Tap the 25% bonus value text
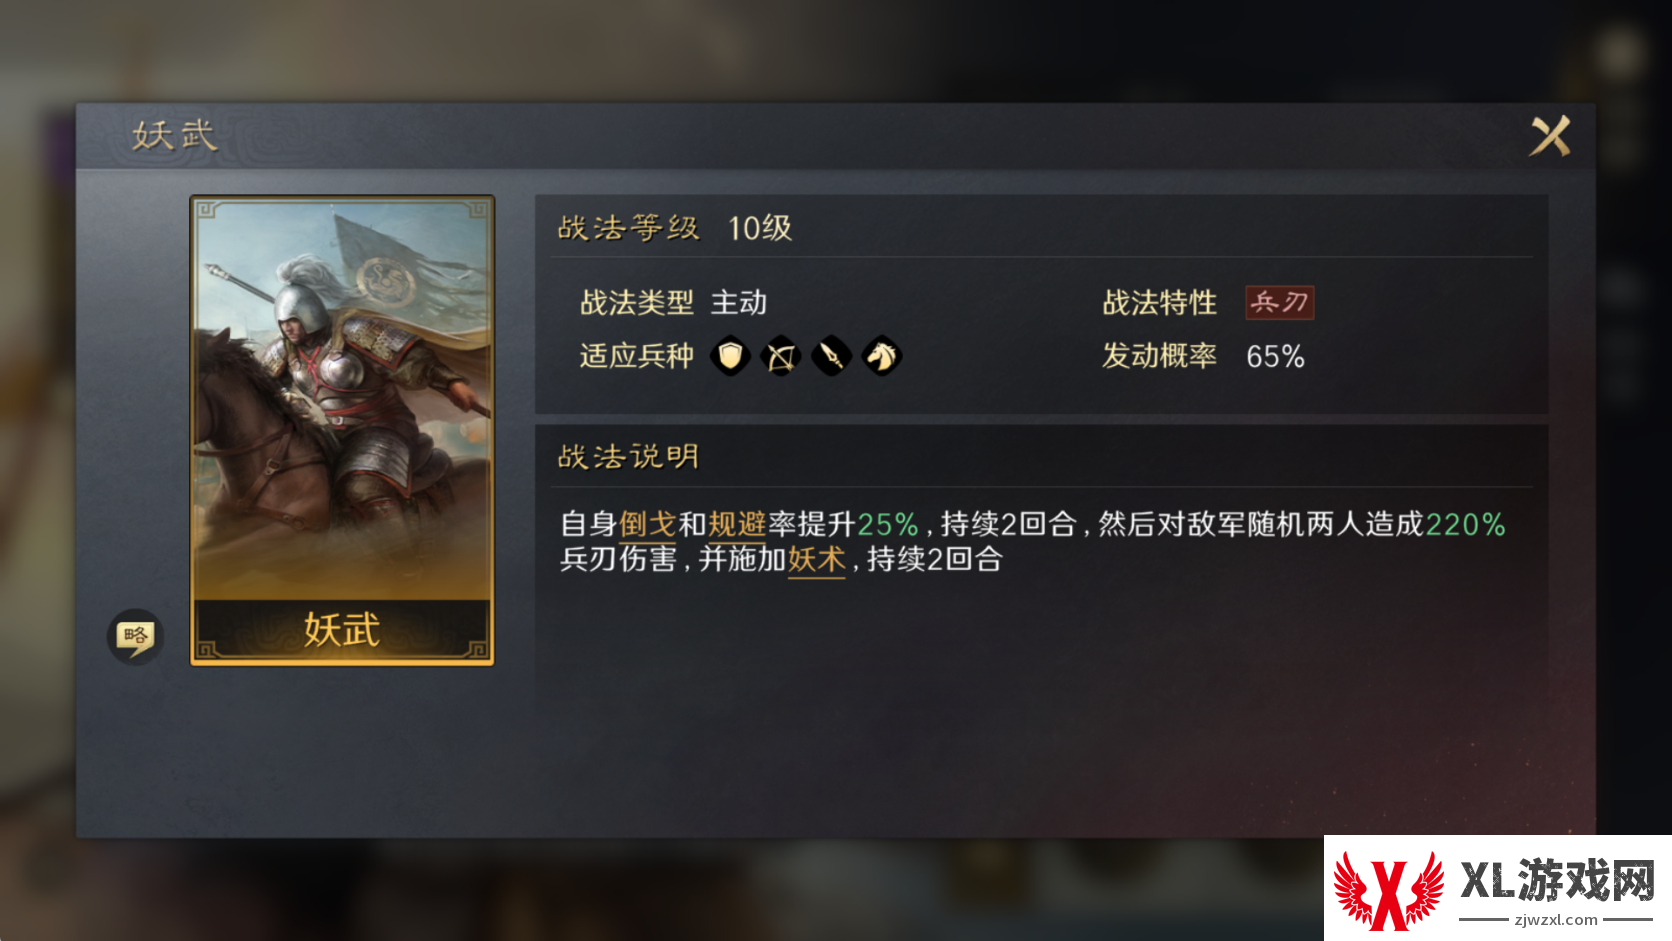The width and height of the screenshot is (1672, 941). coord(888,524)
